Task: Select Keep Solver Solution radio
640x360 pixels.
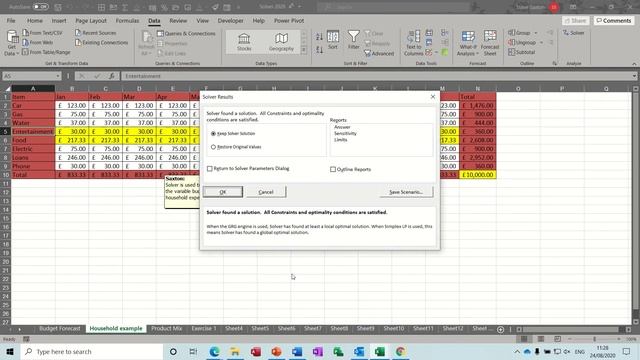Action: [x=213, y=133]
